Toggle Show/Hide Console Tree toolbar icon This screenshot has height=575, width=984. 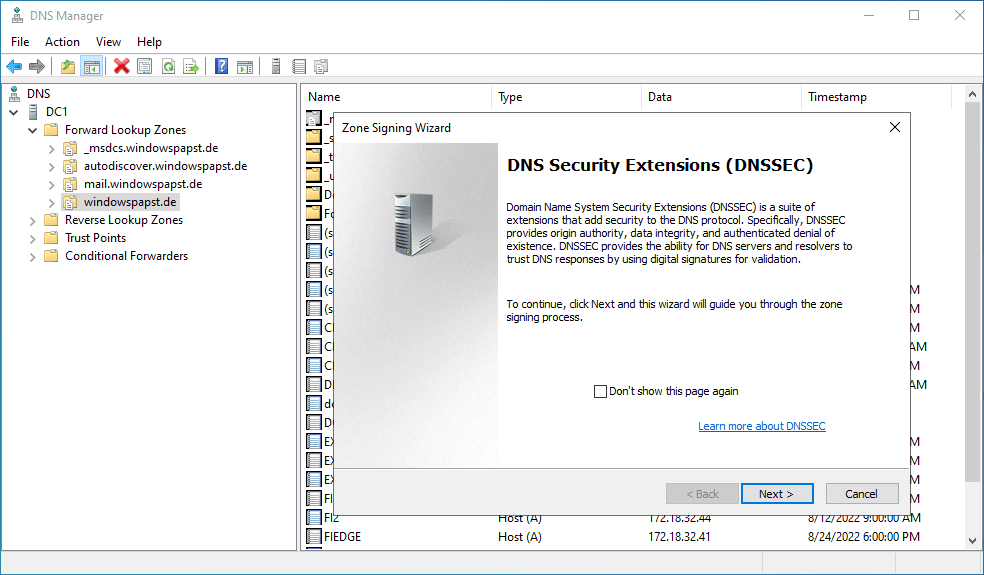point(92,67)
